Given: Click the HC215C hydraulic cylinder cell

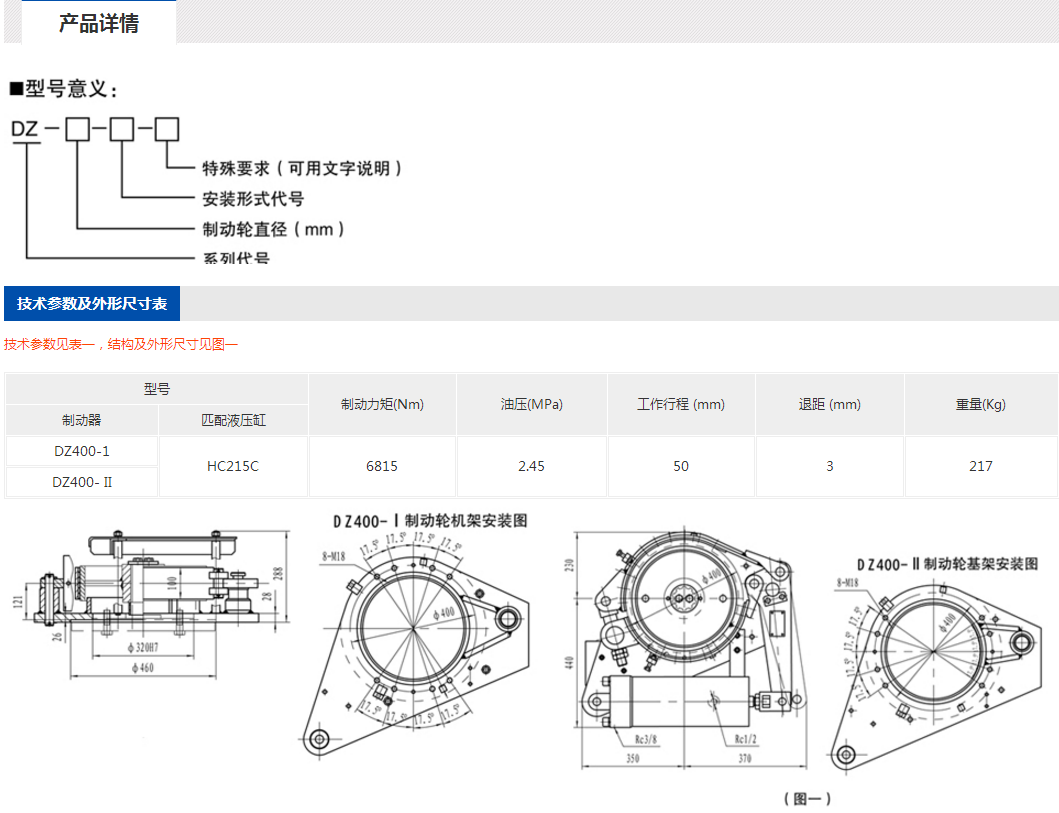Looking at the screenshot, I should pos(233,466).
